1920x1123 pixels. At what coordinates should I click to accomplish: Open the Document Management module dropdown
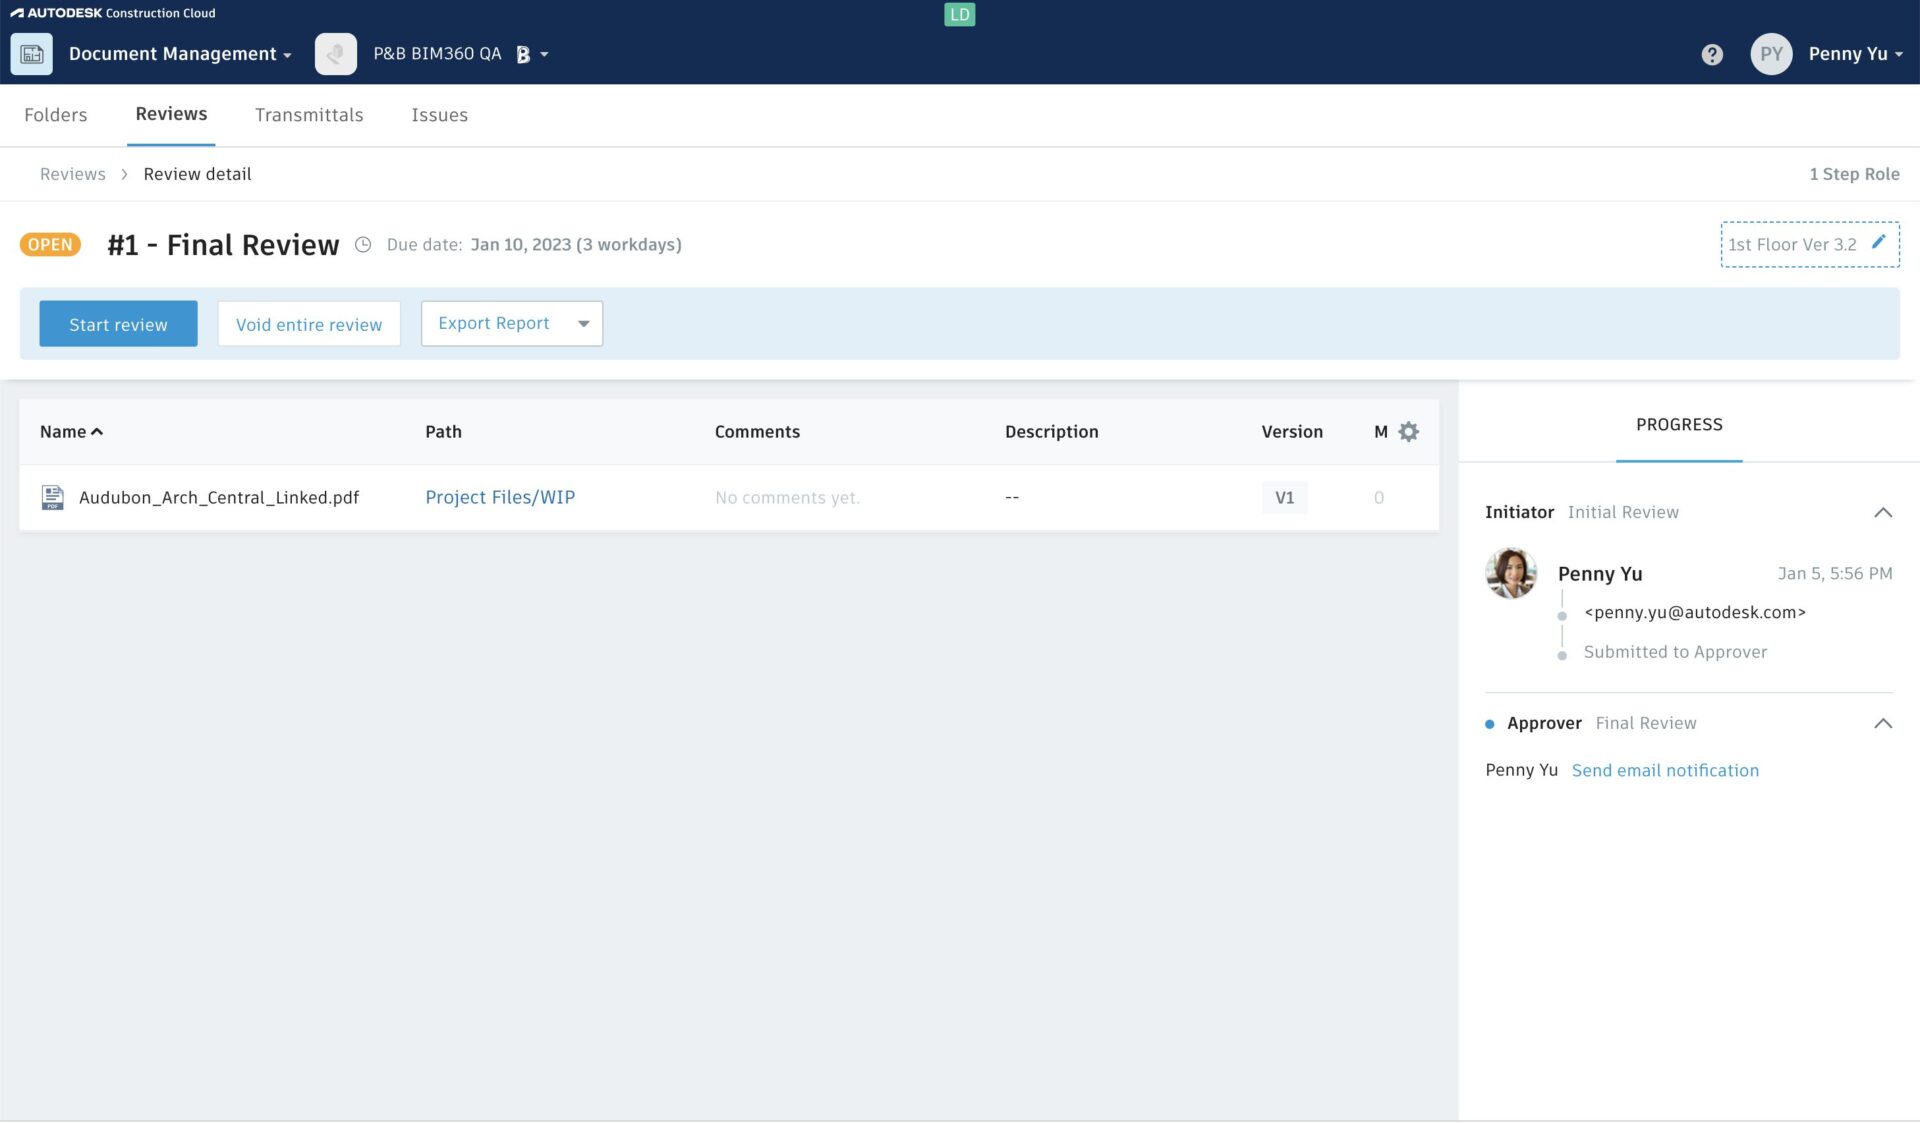pyautogui.click(x=180, y=54)
